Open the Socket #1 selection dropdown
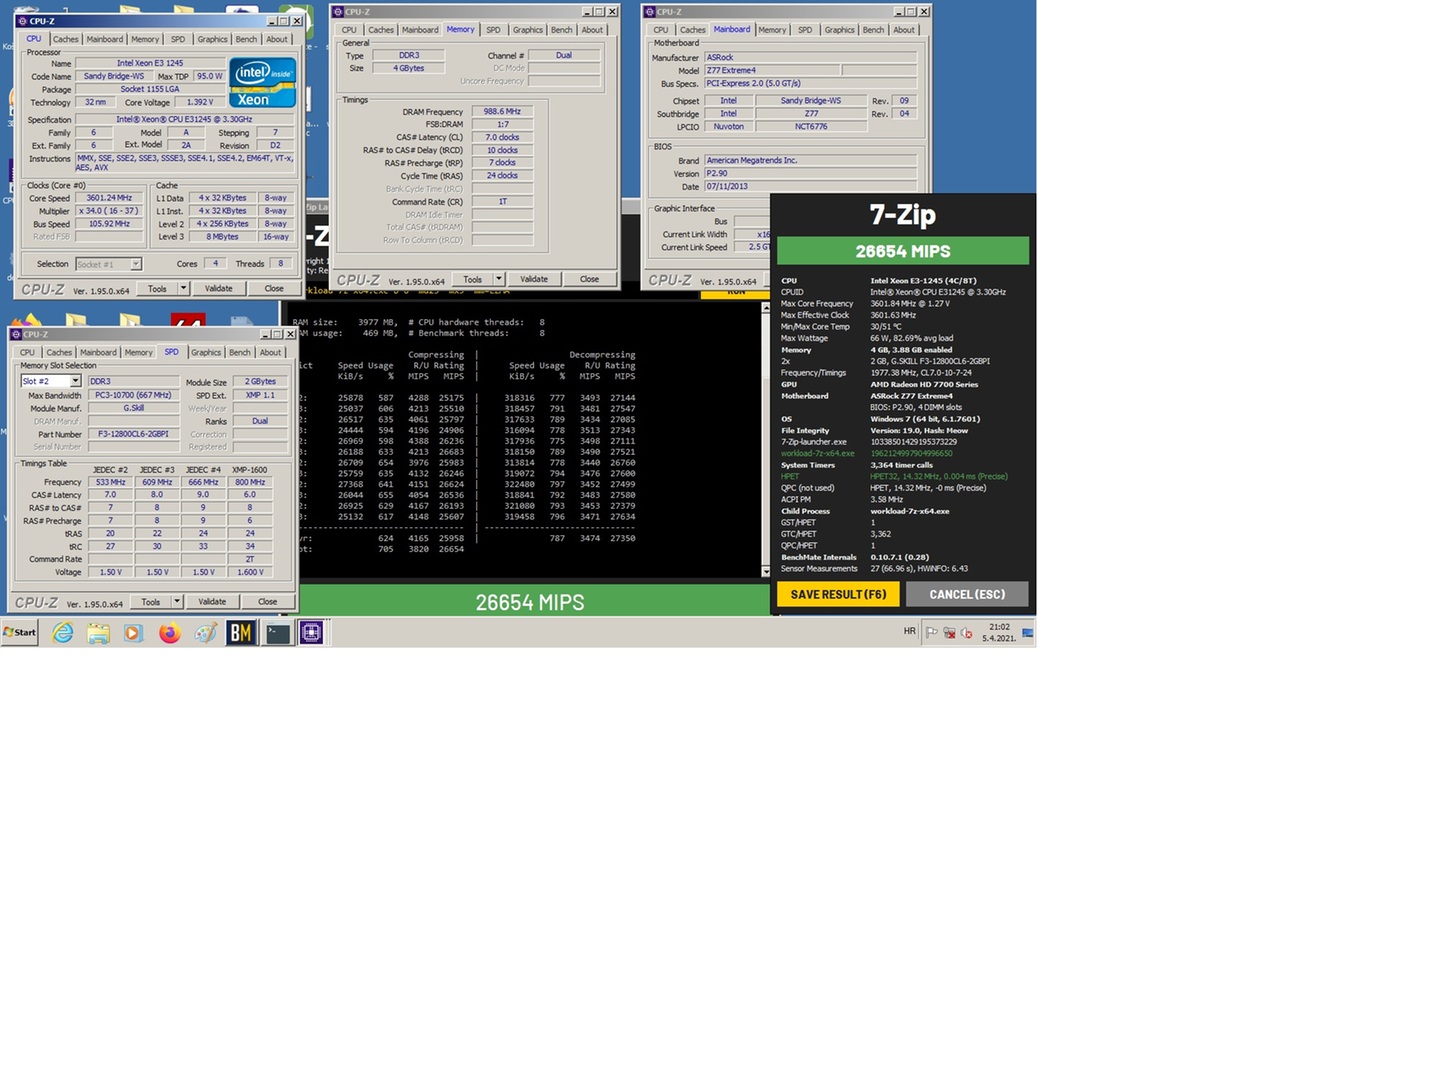 (136, 264)
